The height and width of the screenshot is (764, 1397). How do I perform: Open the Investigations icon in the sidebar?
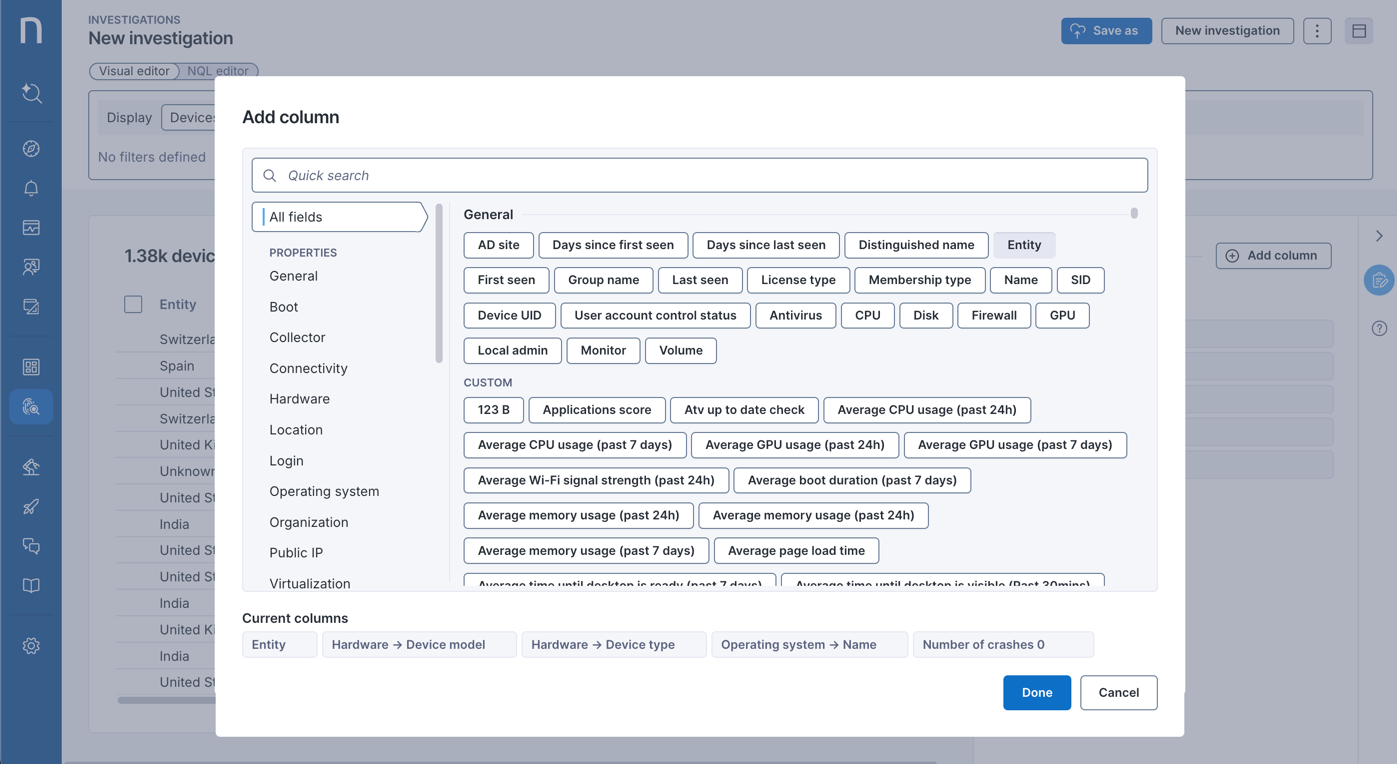31,406
